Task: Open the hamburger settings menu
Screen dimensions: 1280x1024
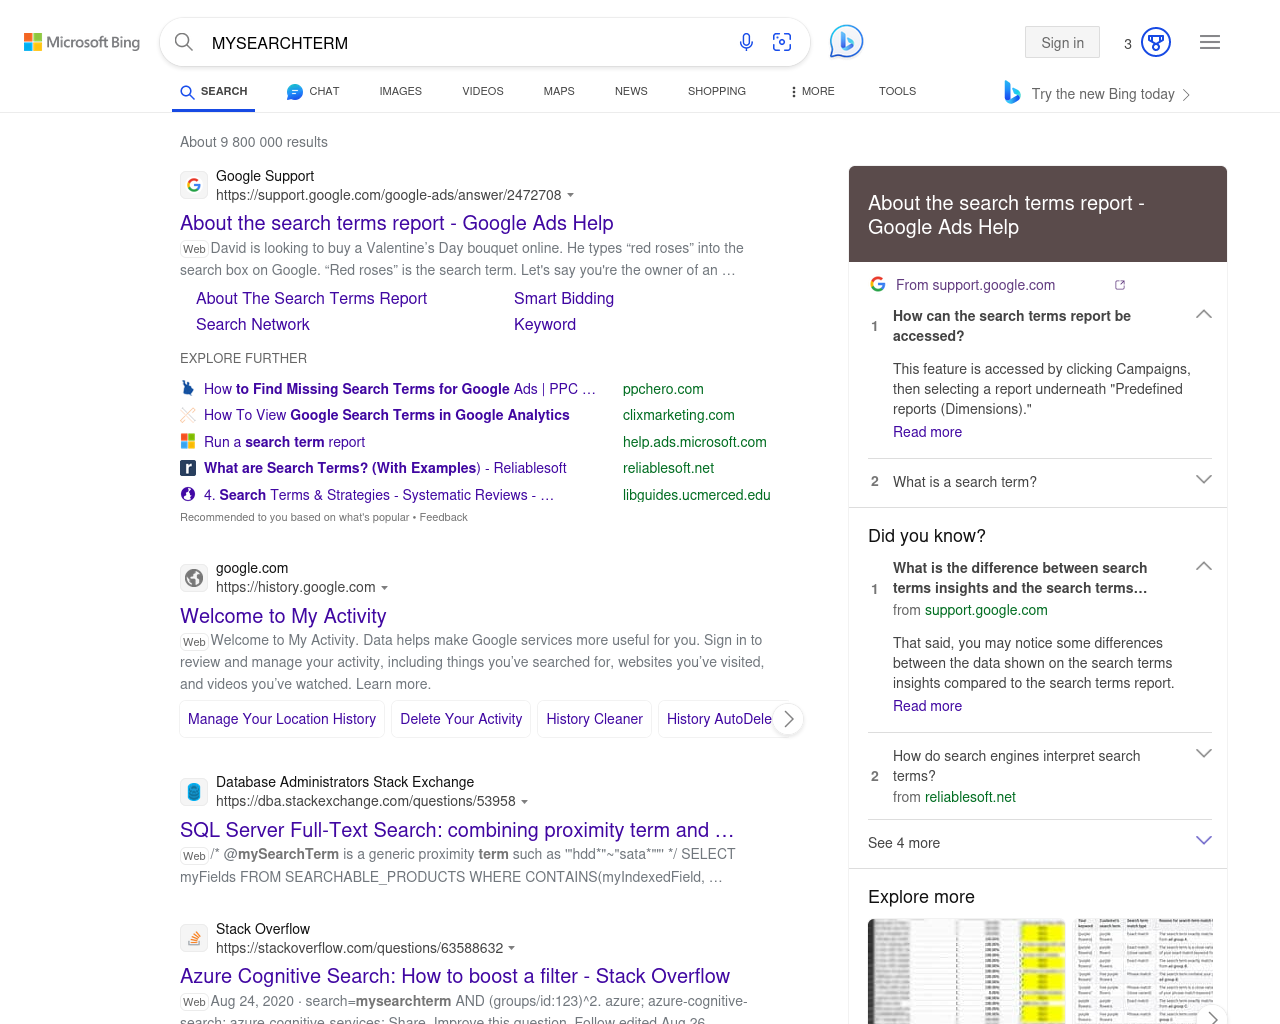Action: pyautogui.click(x=1210, y=42)
